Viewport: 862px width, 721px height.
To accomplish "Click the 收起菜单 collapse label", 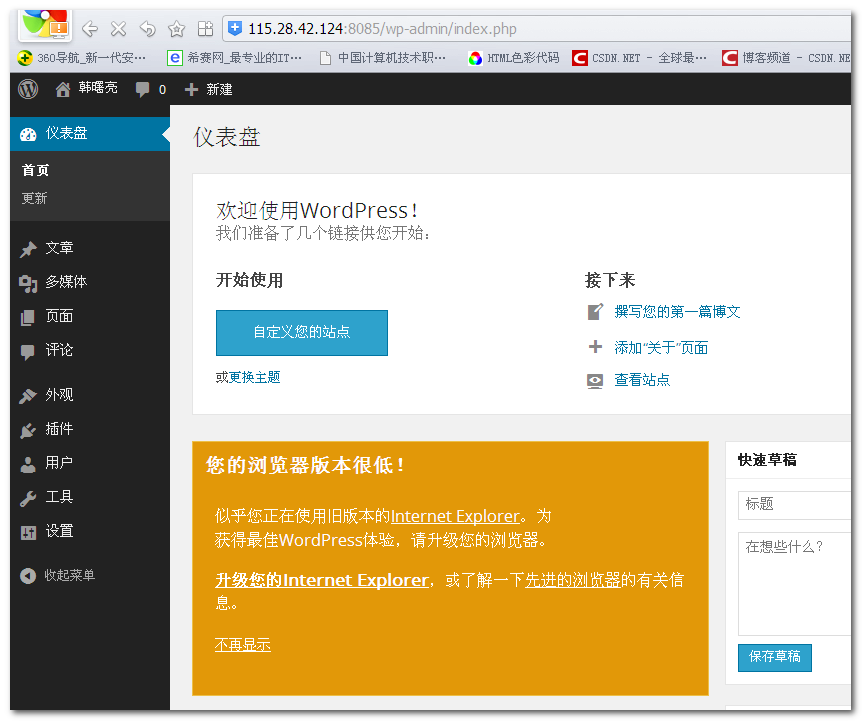I will tap(69, 575).
